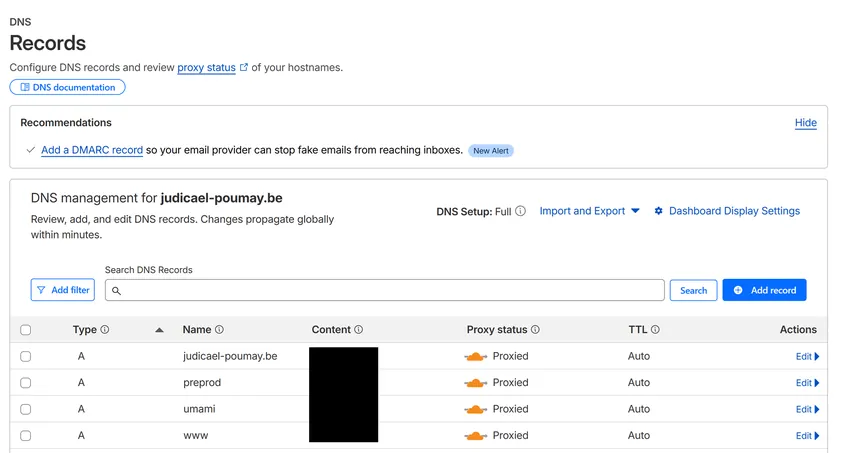
Task: Click the info icon next to Proxy status header
Action: pyautogui.click(x=535, y=329)
